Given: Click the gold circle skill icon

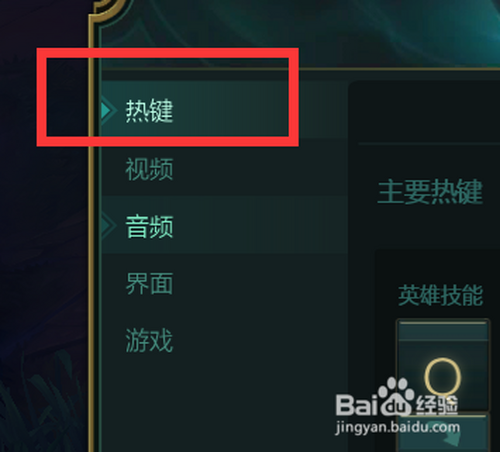Looking at the screenshot, I should [x=442, y=377].
